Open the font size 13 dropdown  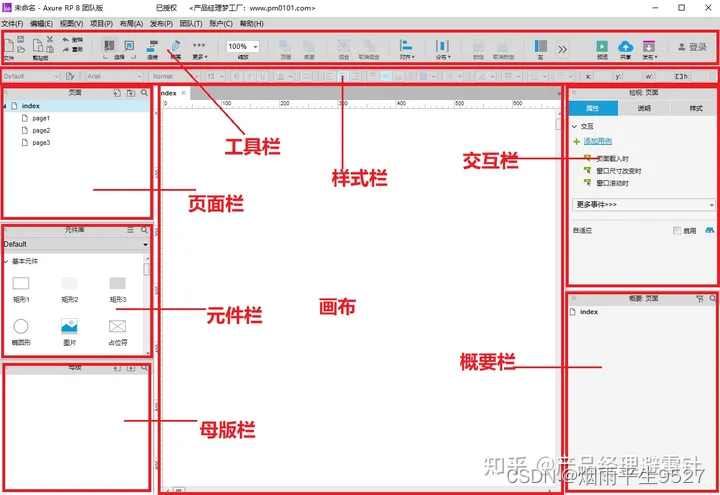[215, 76]
